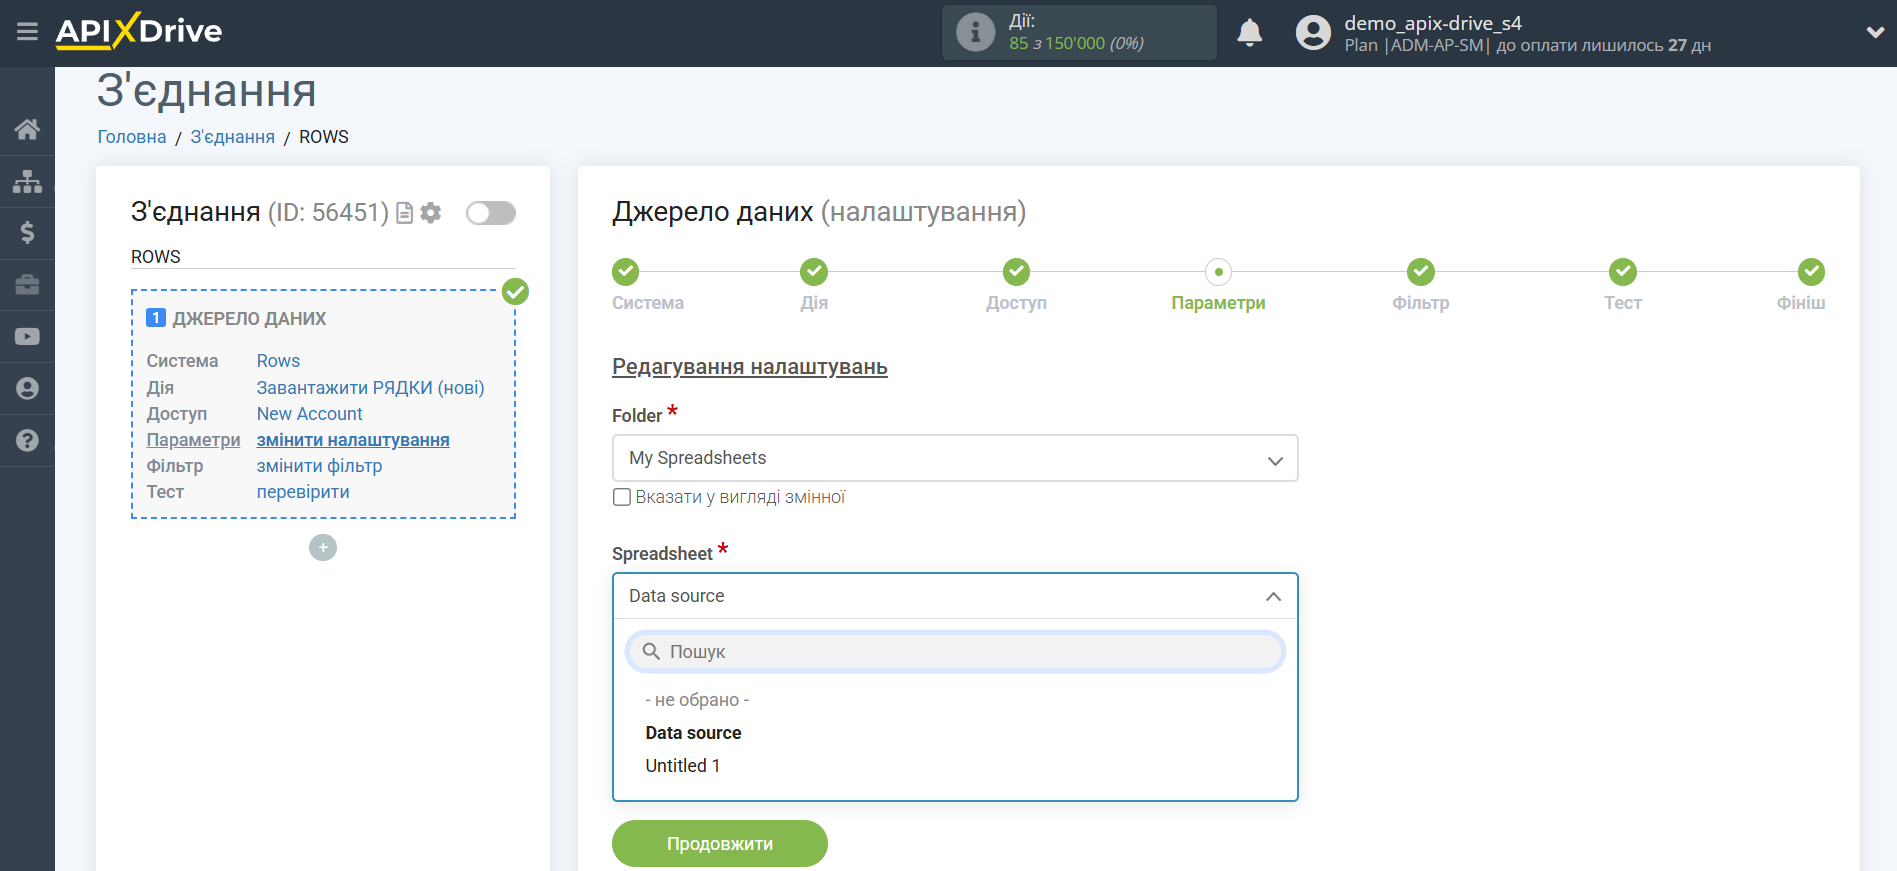The width and height of the screenshot is (1897, 871).
Task: Click the 'перевірити' test link
Action: 303,492
